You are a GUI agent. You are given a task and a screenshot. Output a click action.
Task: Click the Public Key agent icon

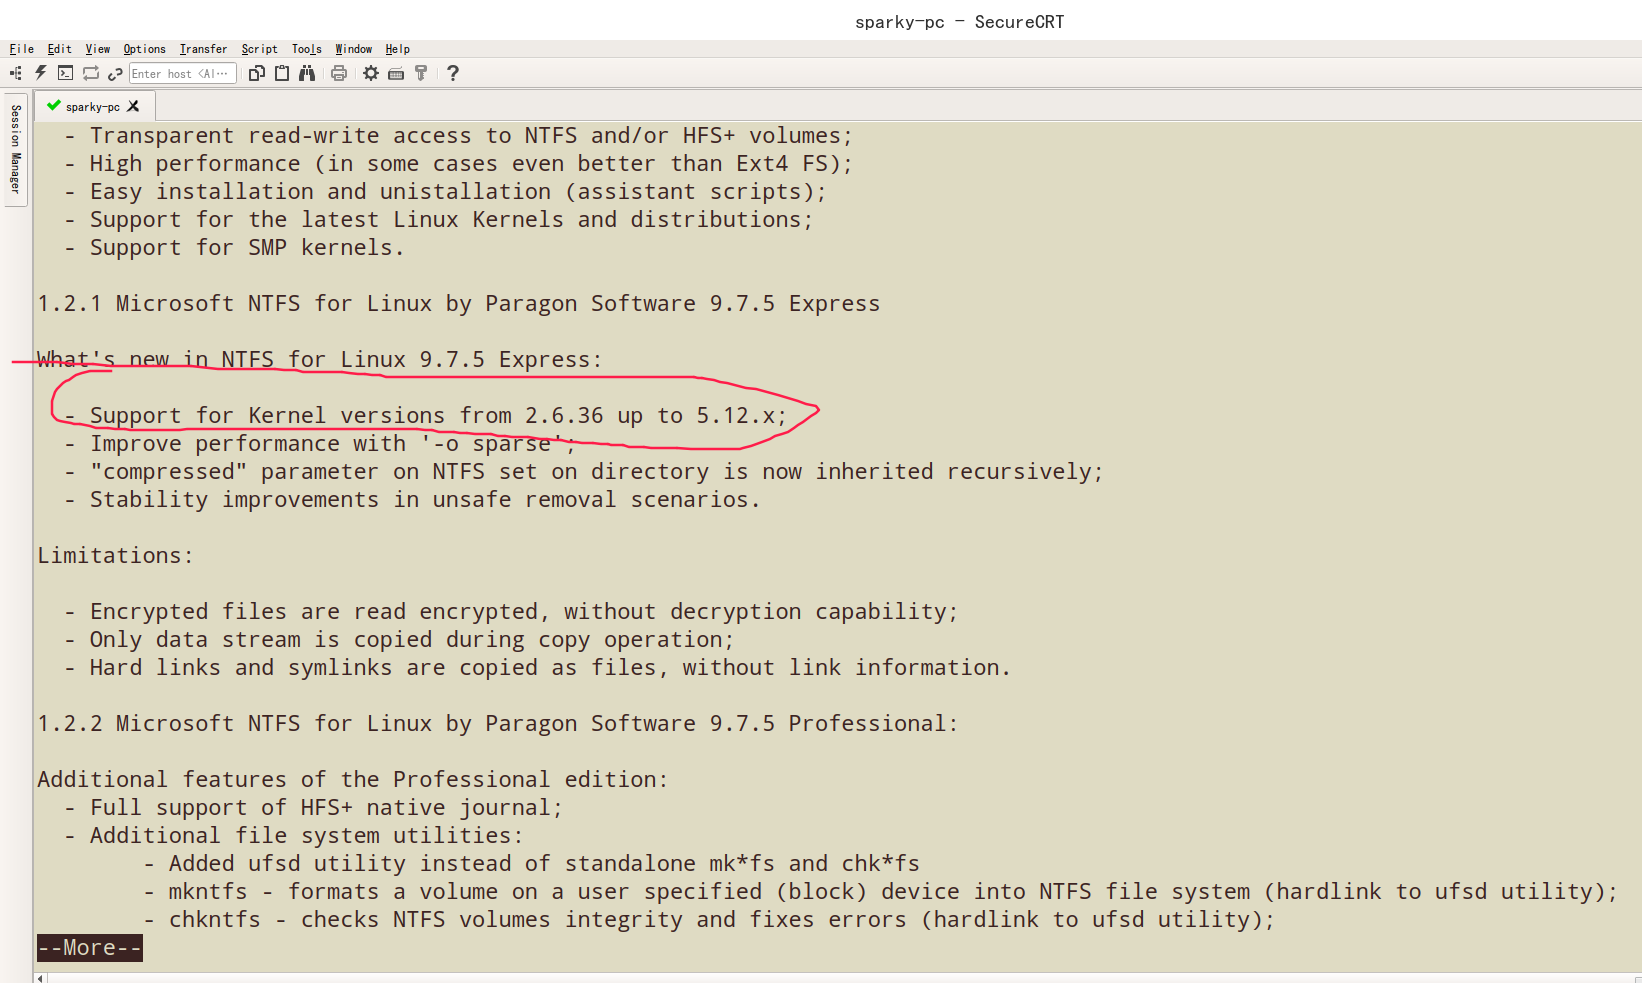pos(421,73)
